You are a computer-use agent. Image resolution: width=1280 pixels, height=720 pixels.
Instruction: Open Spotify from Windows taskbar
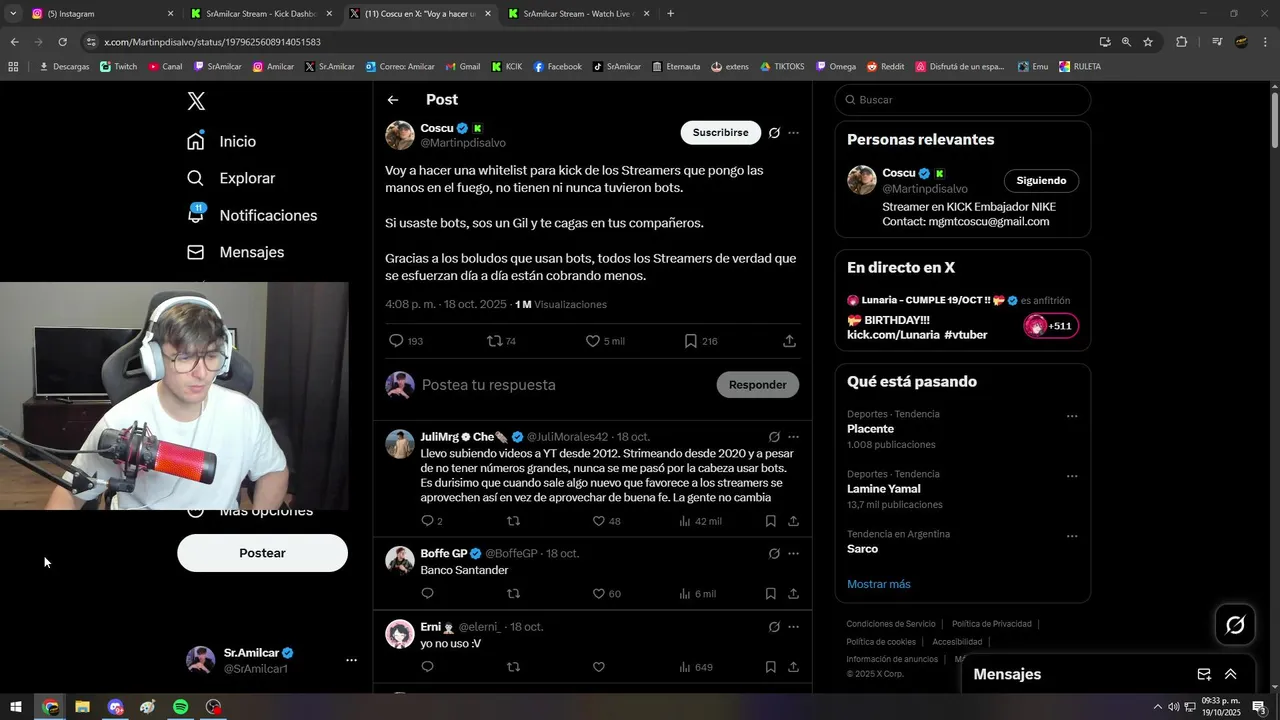(x=180, y=707)
